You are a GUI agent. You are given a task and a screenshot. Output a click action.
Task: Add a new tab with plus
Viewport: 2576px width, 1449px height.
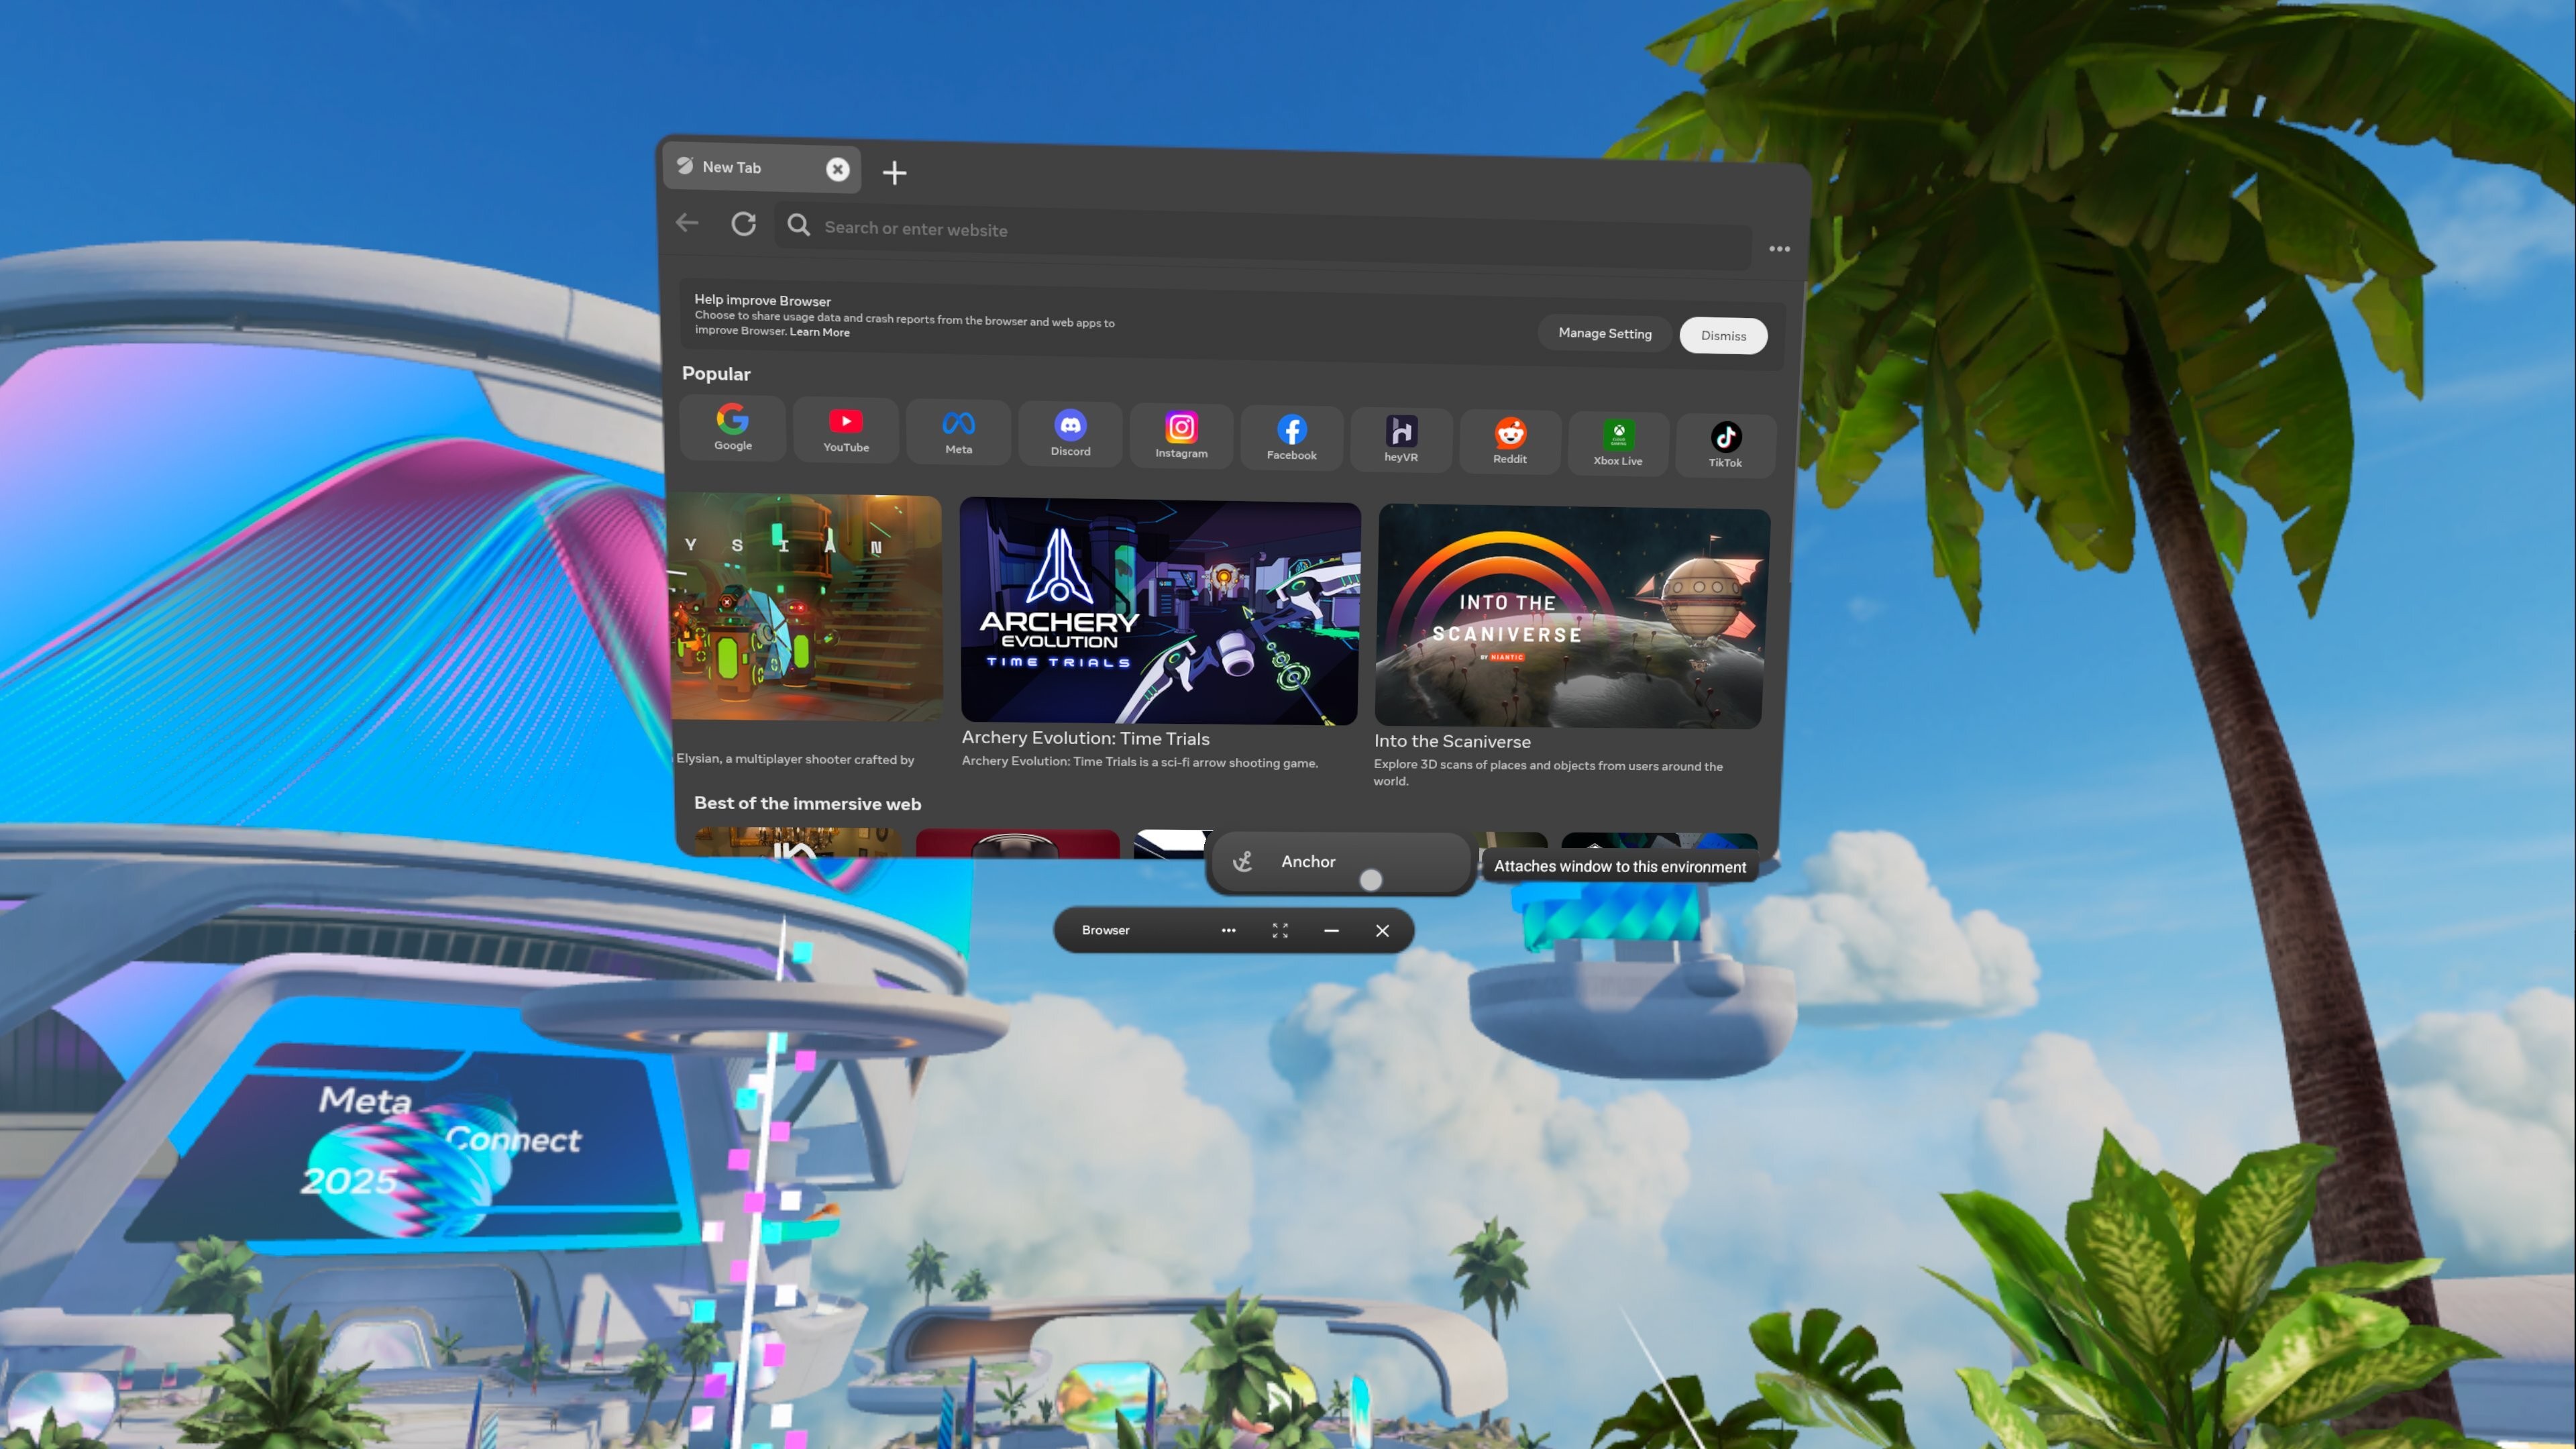(894, 173)
